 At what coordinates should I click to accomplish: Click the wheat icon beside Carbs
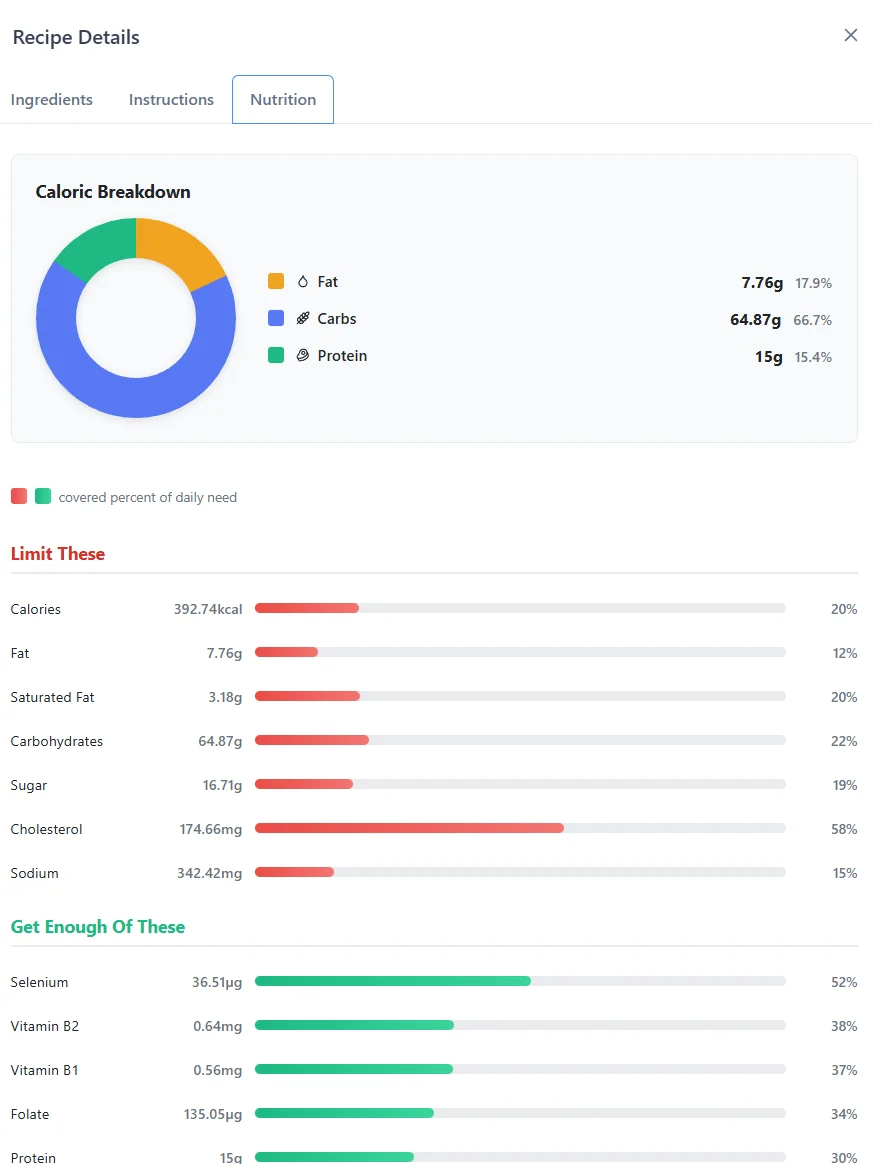point(304,318)
